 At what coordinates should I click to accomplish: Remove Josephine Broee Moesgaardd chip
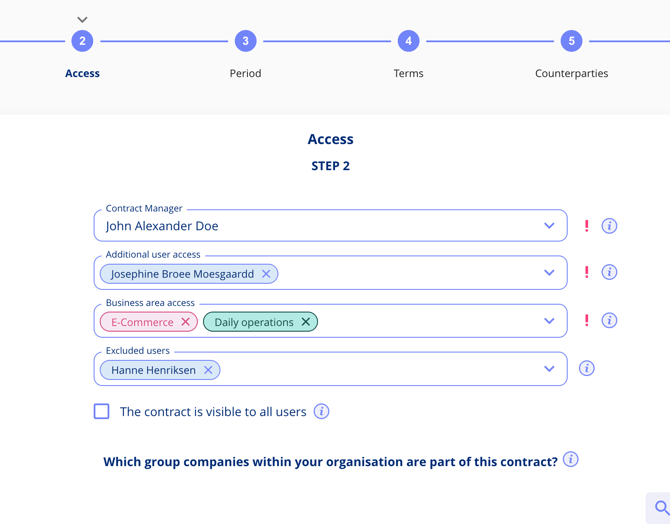tap(266, 274)
